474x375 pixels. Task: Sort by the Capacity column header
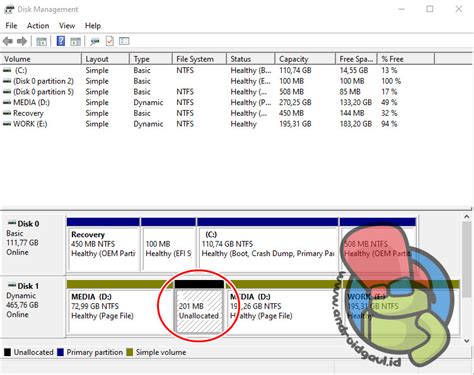(305, 59)
